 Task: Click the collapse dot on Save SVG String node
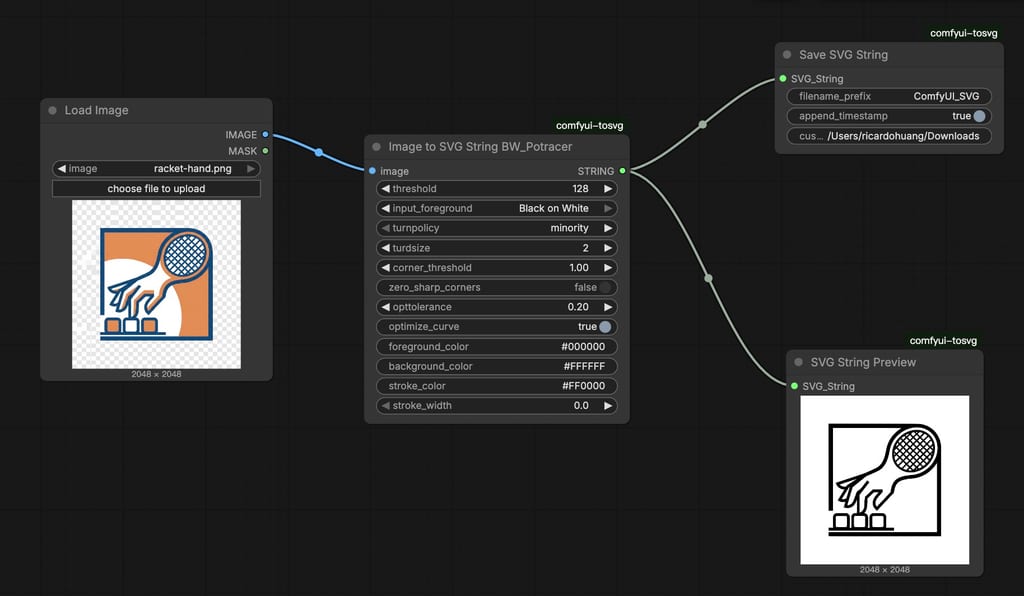[787, 55]
